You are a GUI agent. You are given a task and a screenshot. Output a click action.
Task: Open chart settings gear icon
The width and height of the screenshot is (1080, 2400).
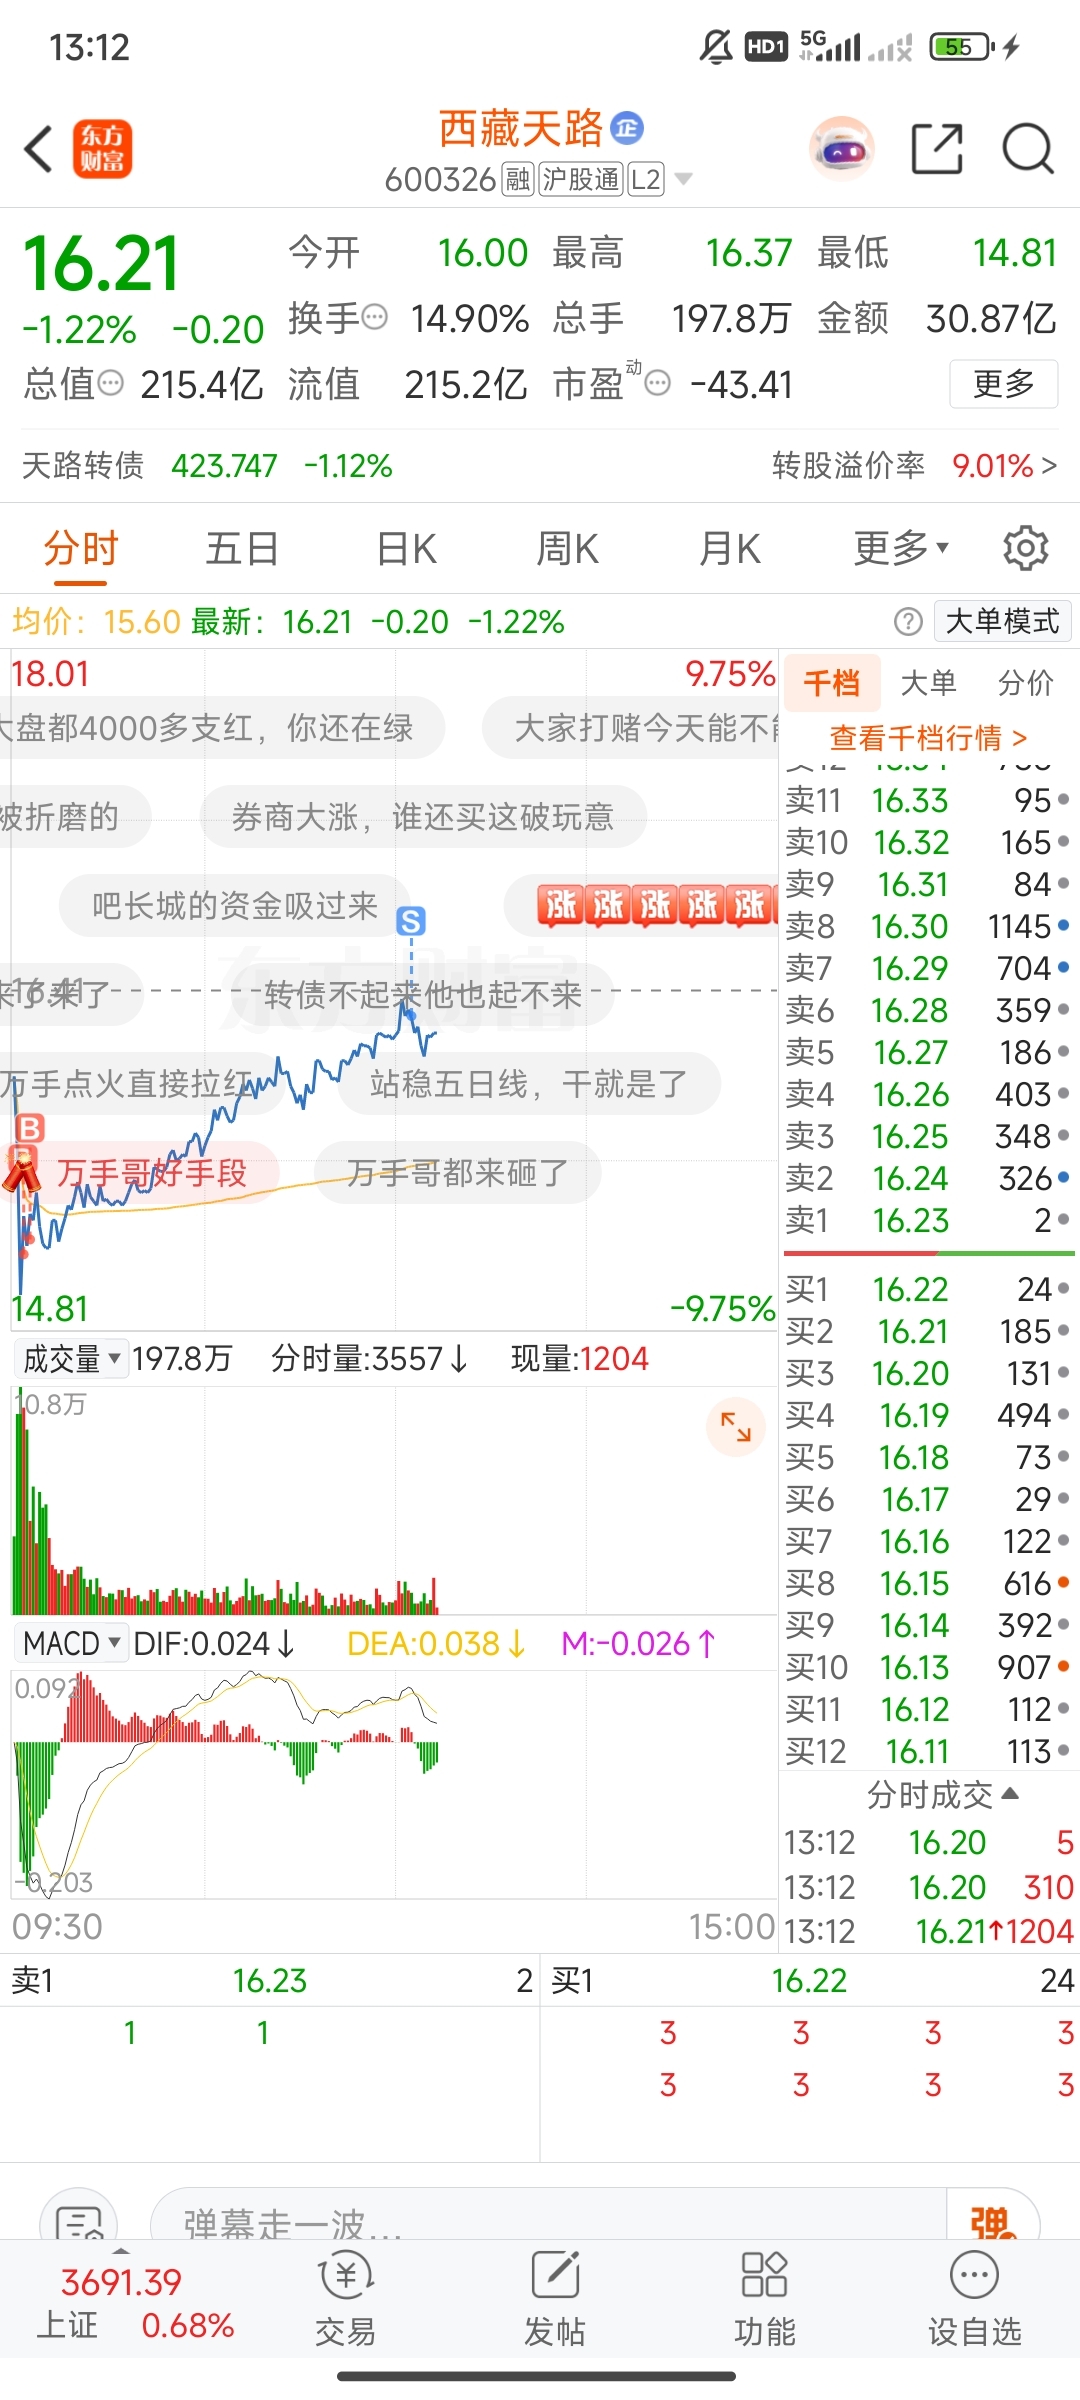[x=1025, y=548]
